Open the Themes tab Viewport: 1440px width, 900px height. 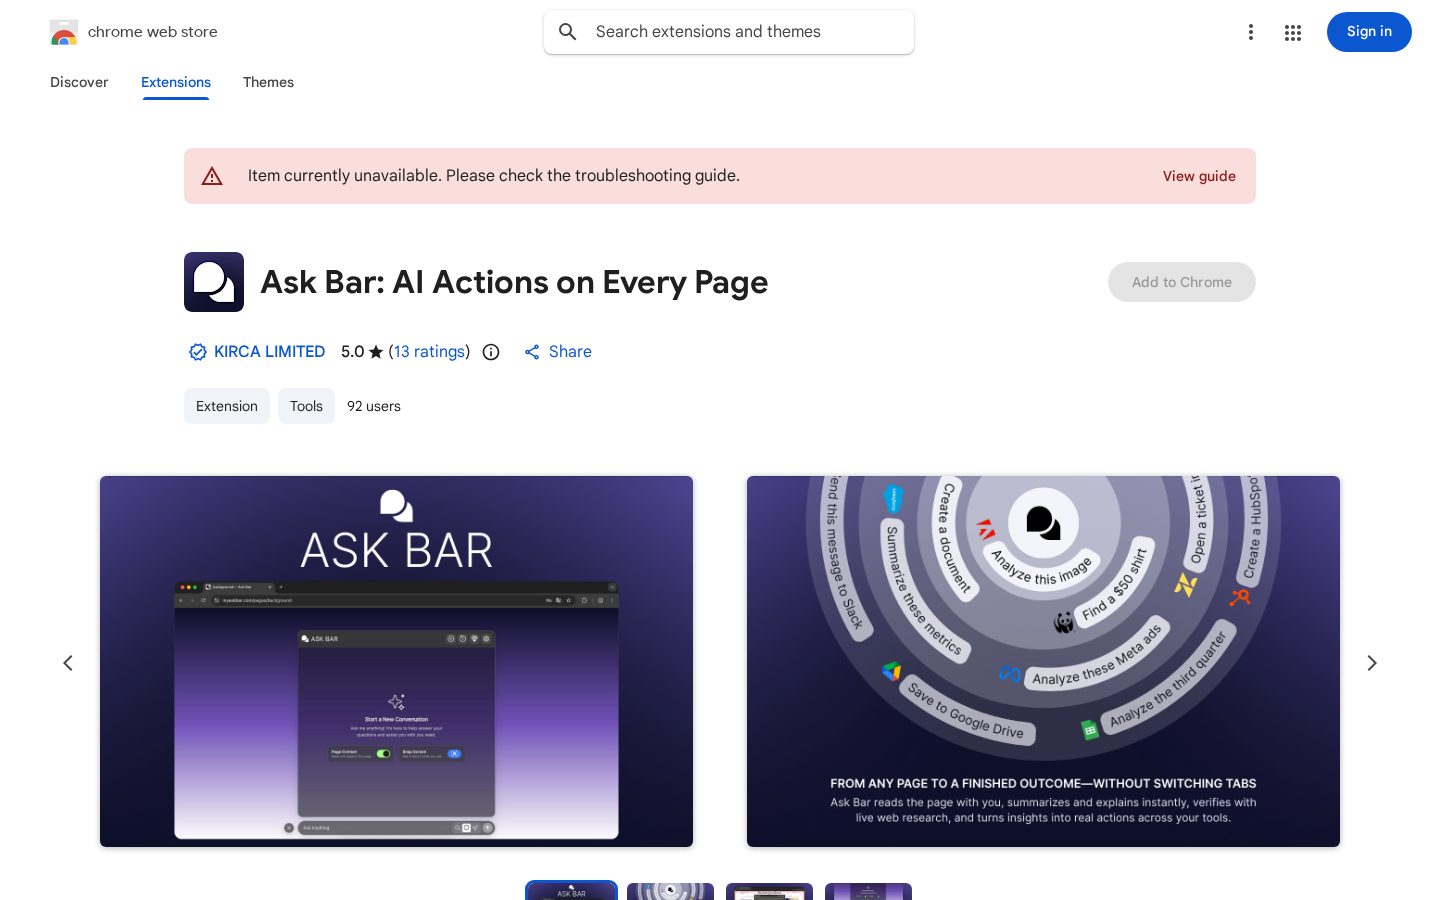(x=268, y=82)
